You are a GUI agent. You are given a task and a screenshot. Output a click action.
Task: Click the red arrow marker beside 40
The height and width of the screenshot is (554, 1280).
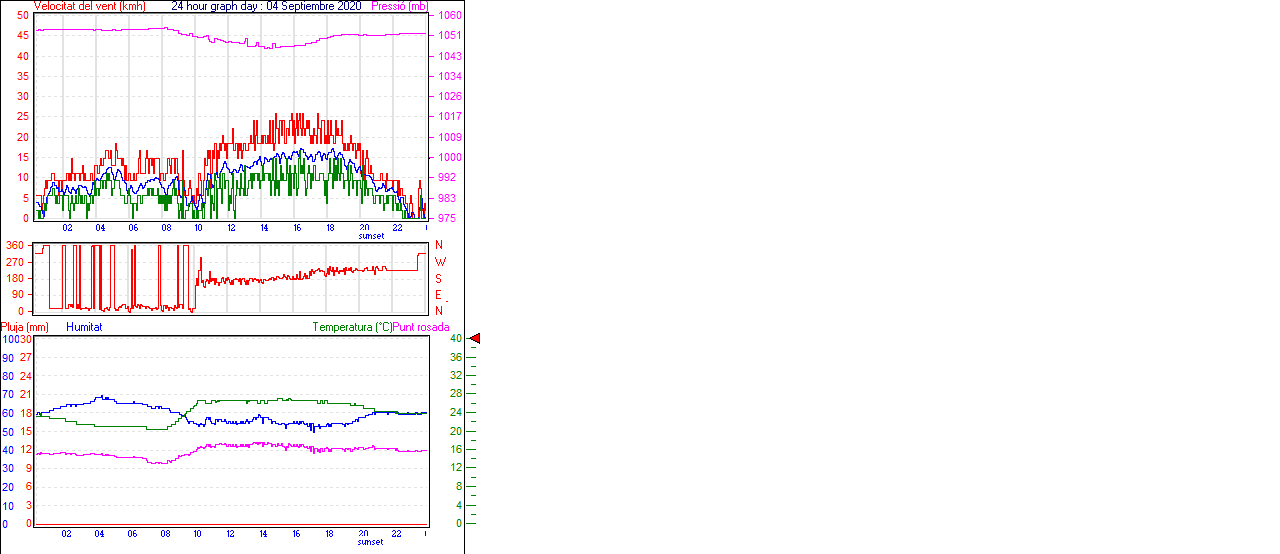click(475, 339)
